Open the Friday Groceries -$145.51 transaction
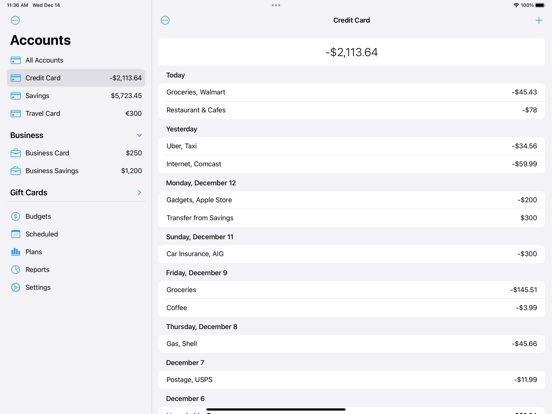Viewport: 552px width, 414px height. point(352,290)
